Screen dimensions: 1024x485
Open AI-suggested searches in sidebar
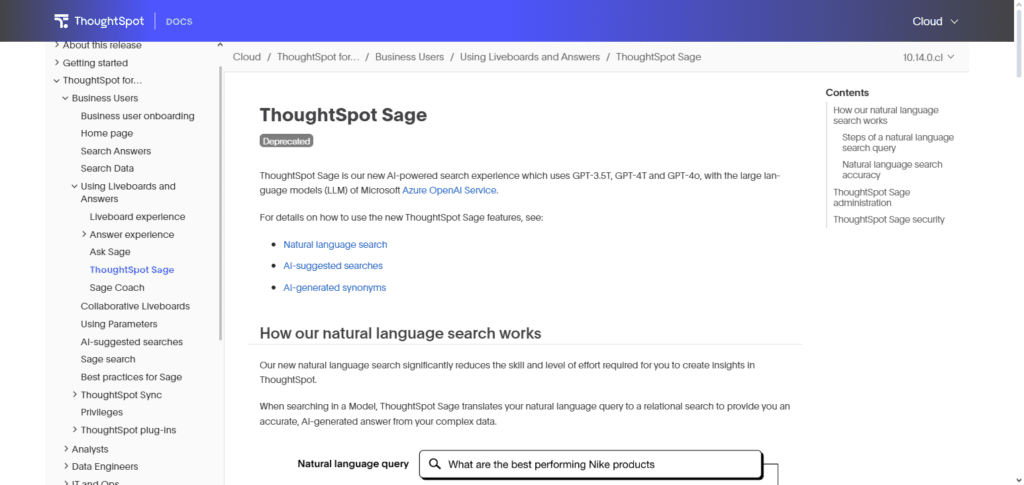[132, 342]
